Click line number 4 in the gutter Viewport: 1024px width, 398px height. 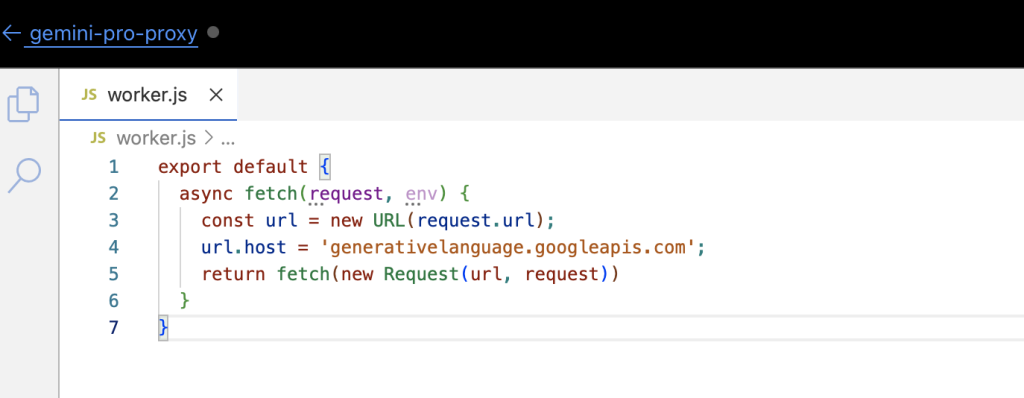click(114, 247)
